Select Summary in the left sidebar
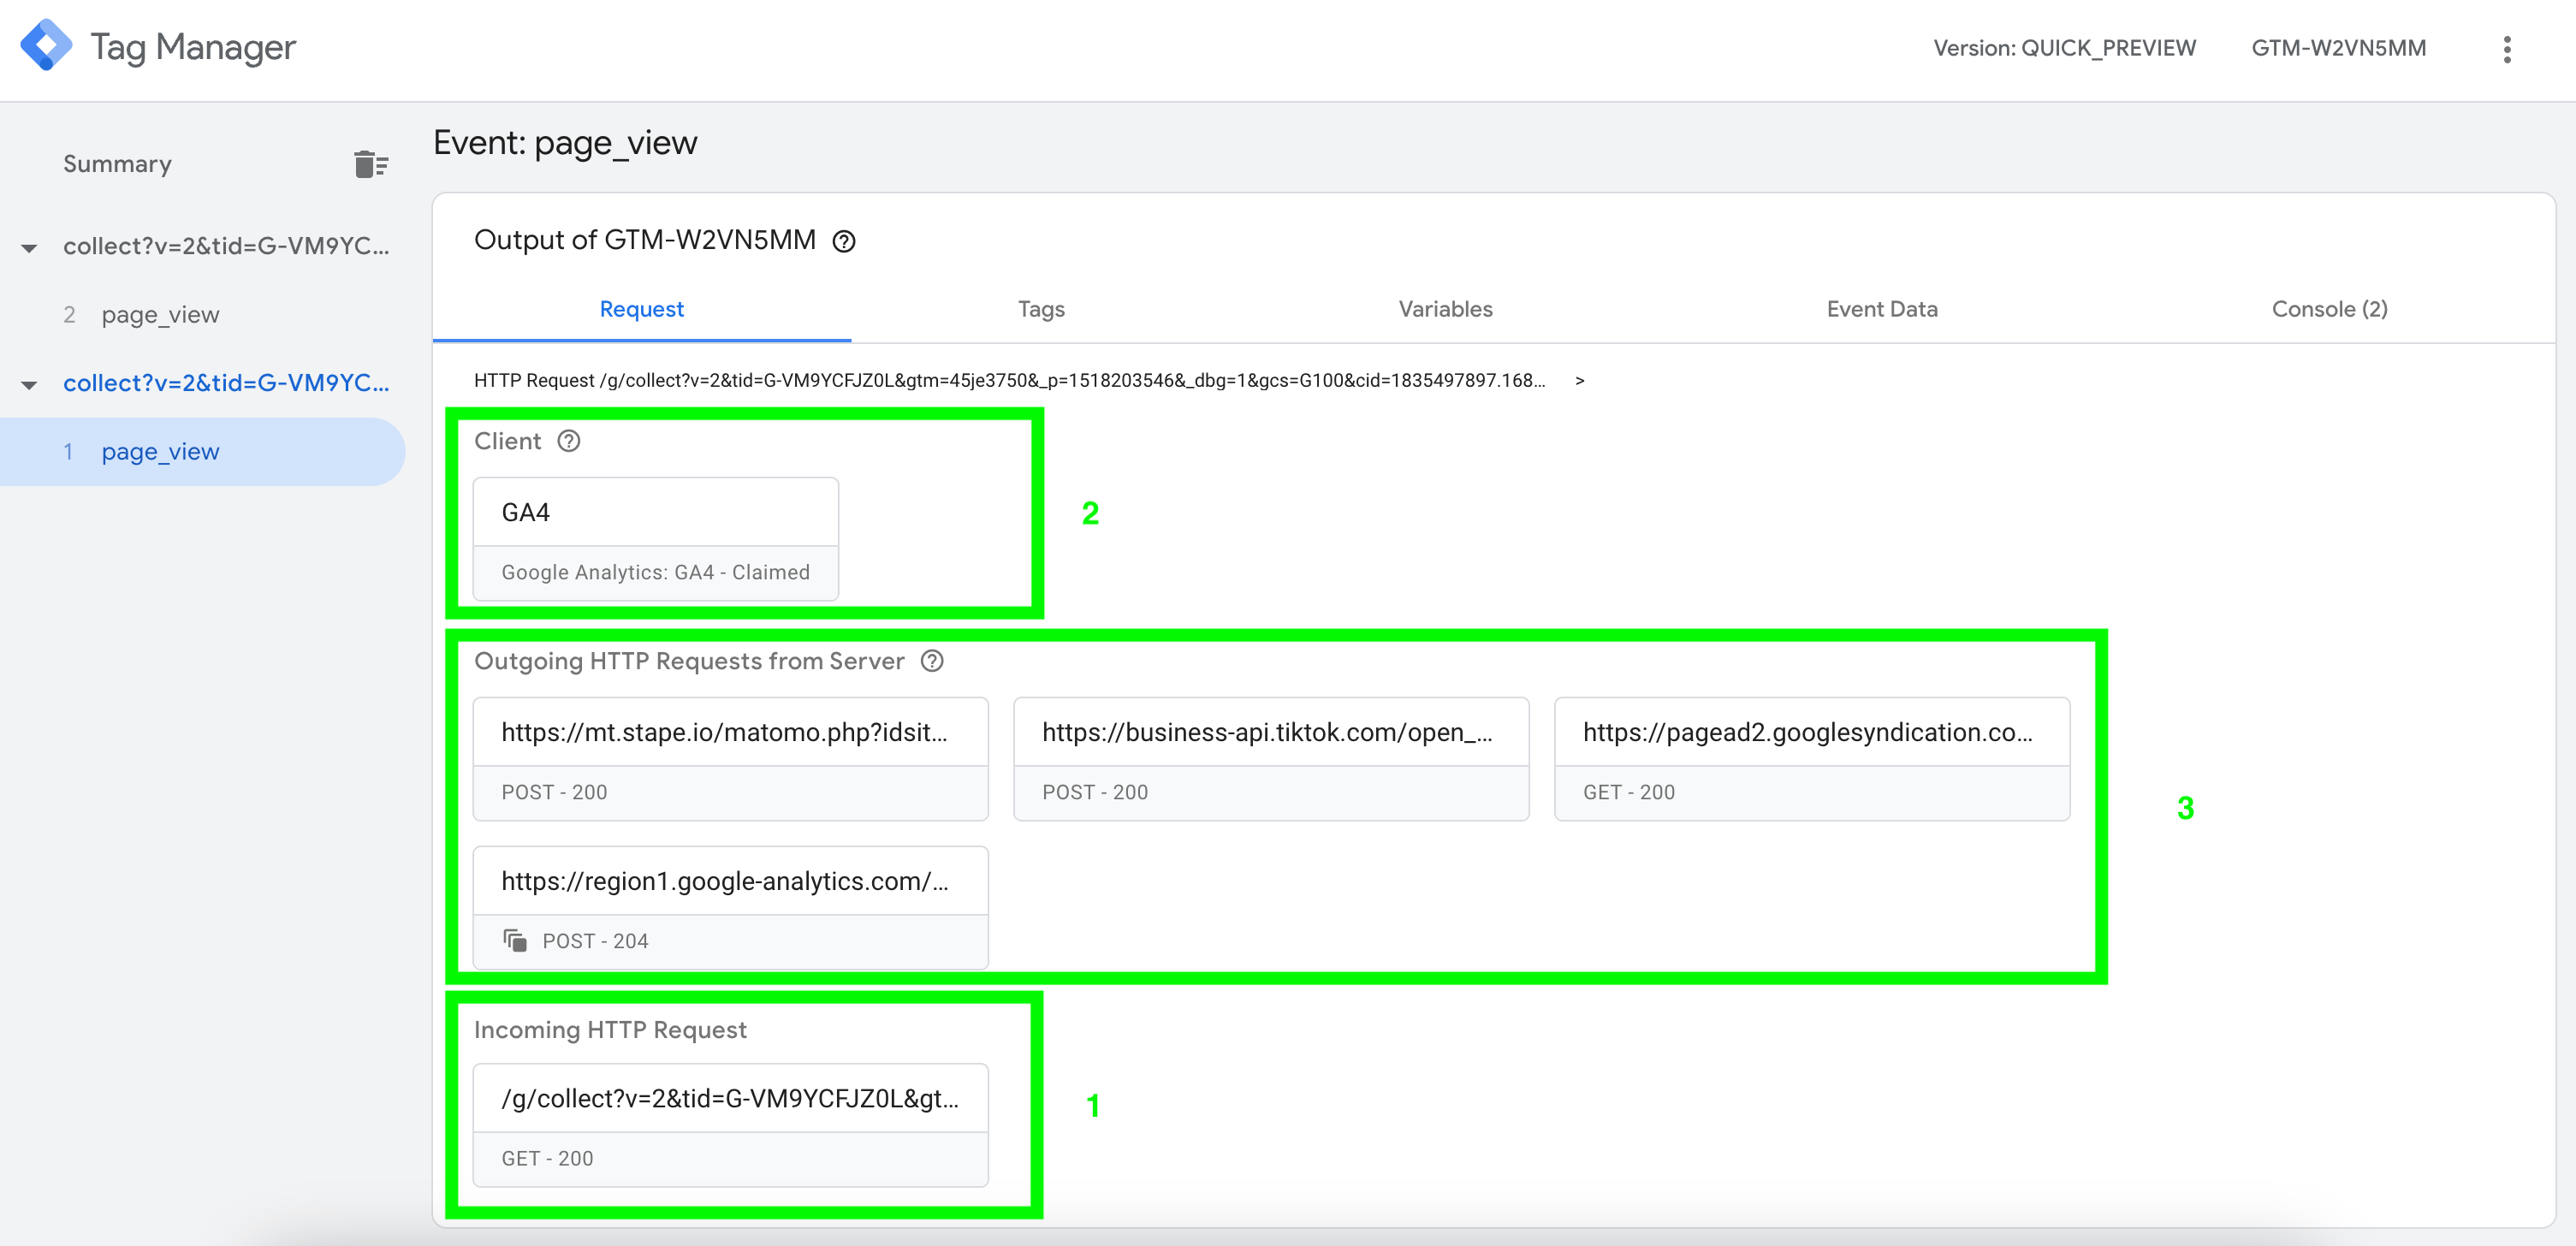2576x1246 pixels. coord(117,164)
